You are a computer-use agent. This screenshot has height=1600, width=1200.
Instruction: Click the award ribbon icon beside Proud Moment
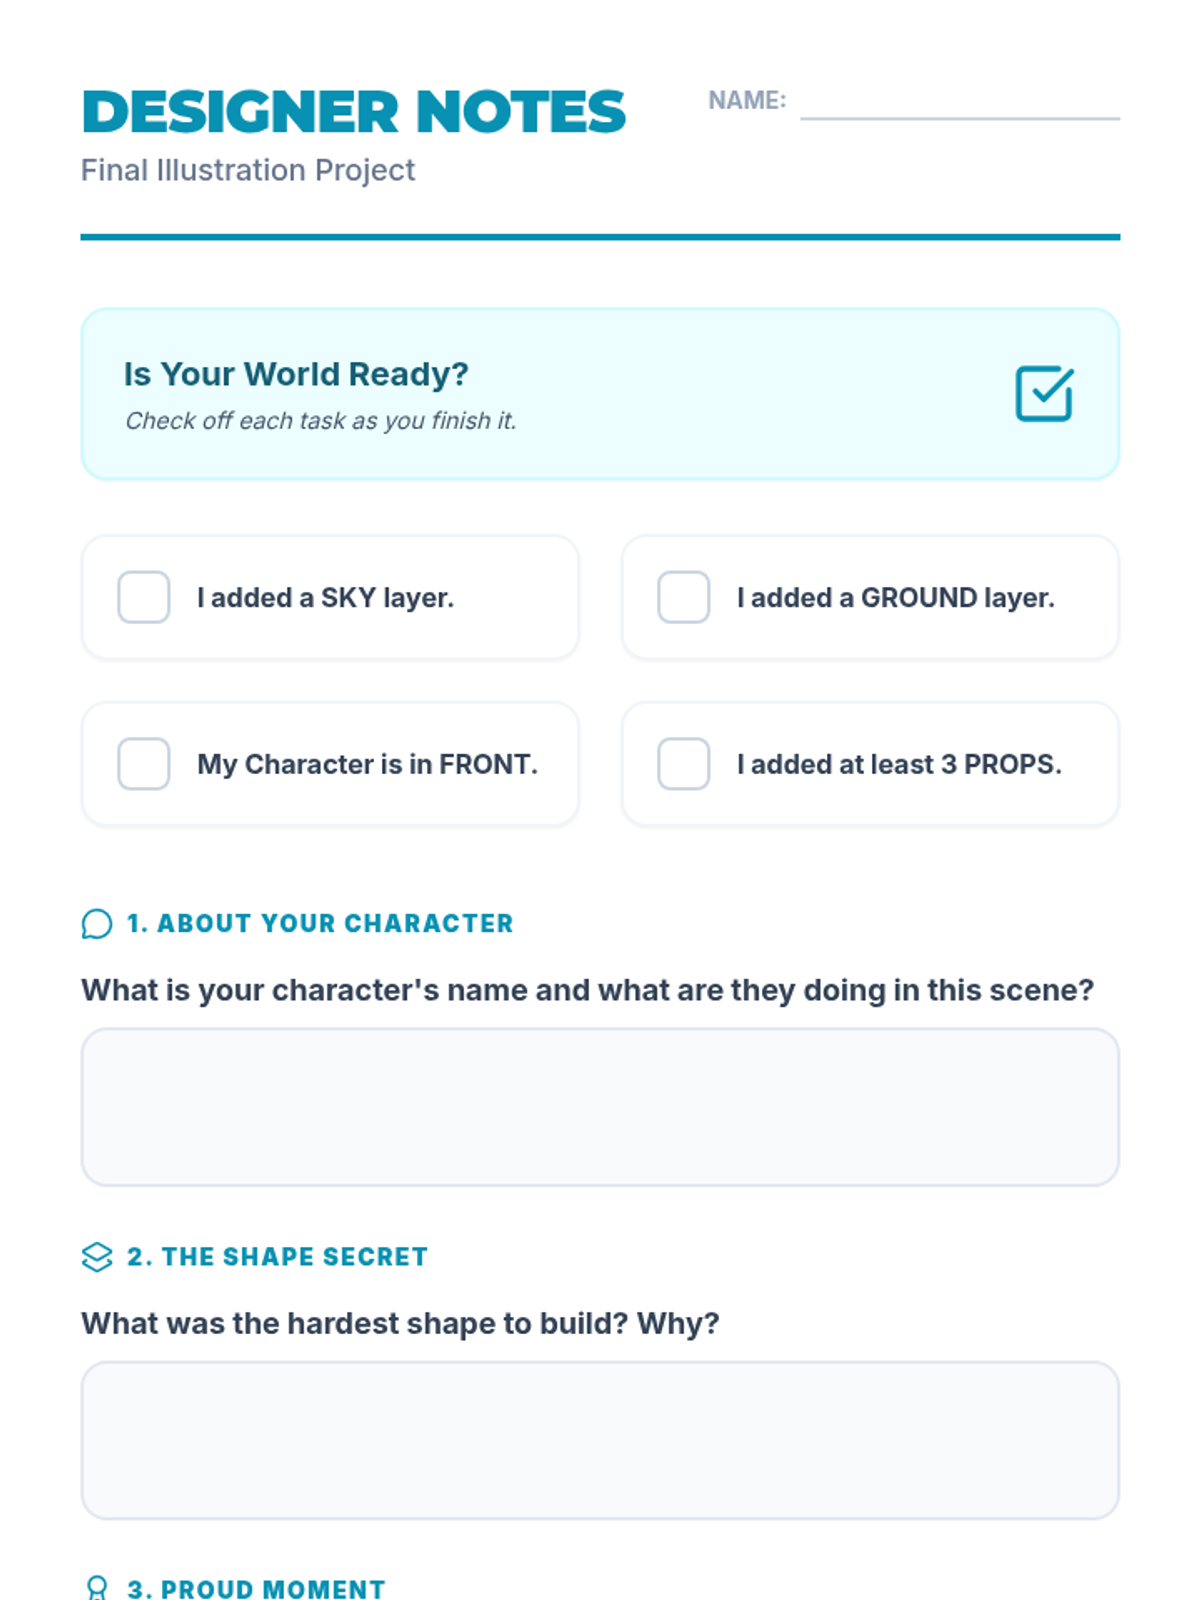97,1588
